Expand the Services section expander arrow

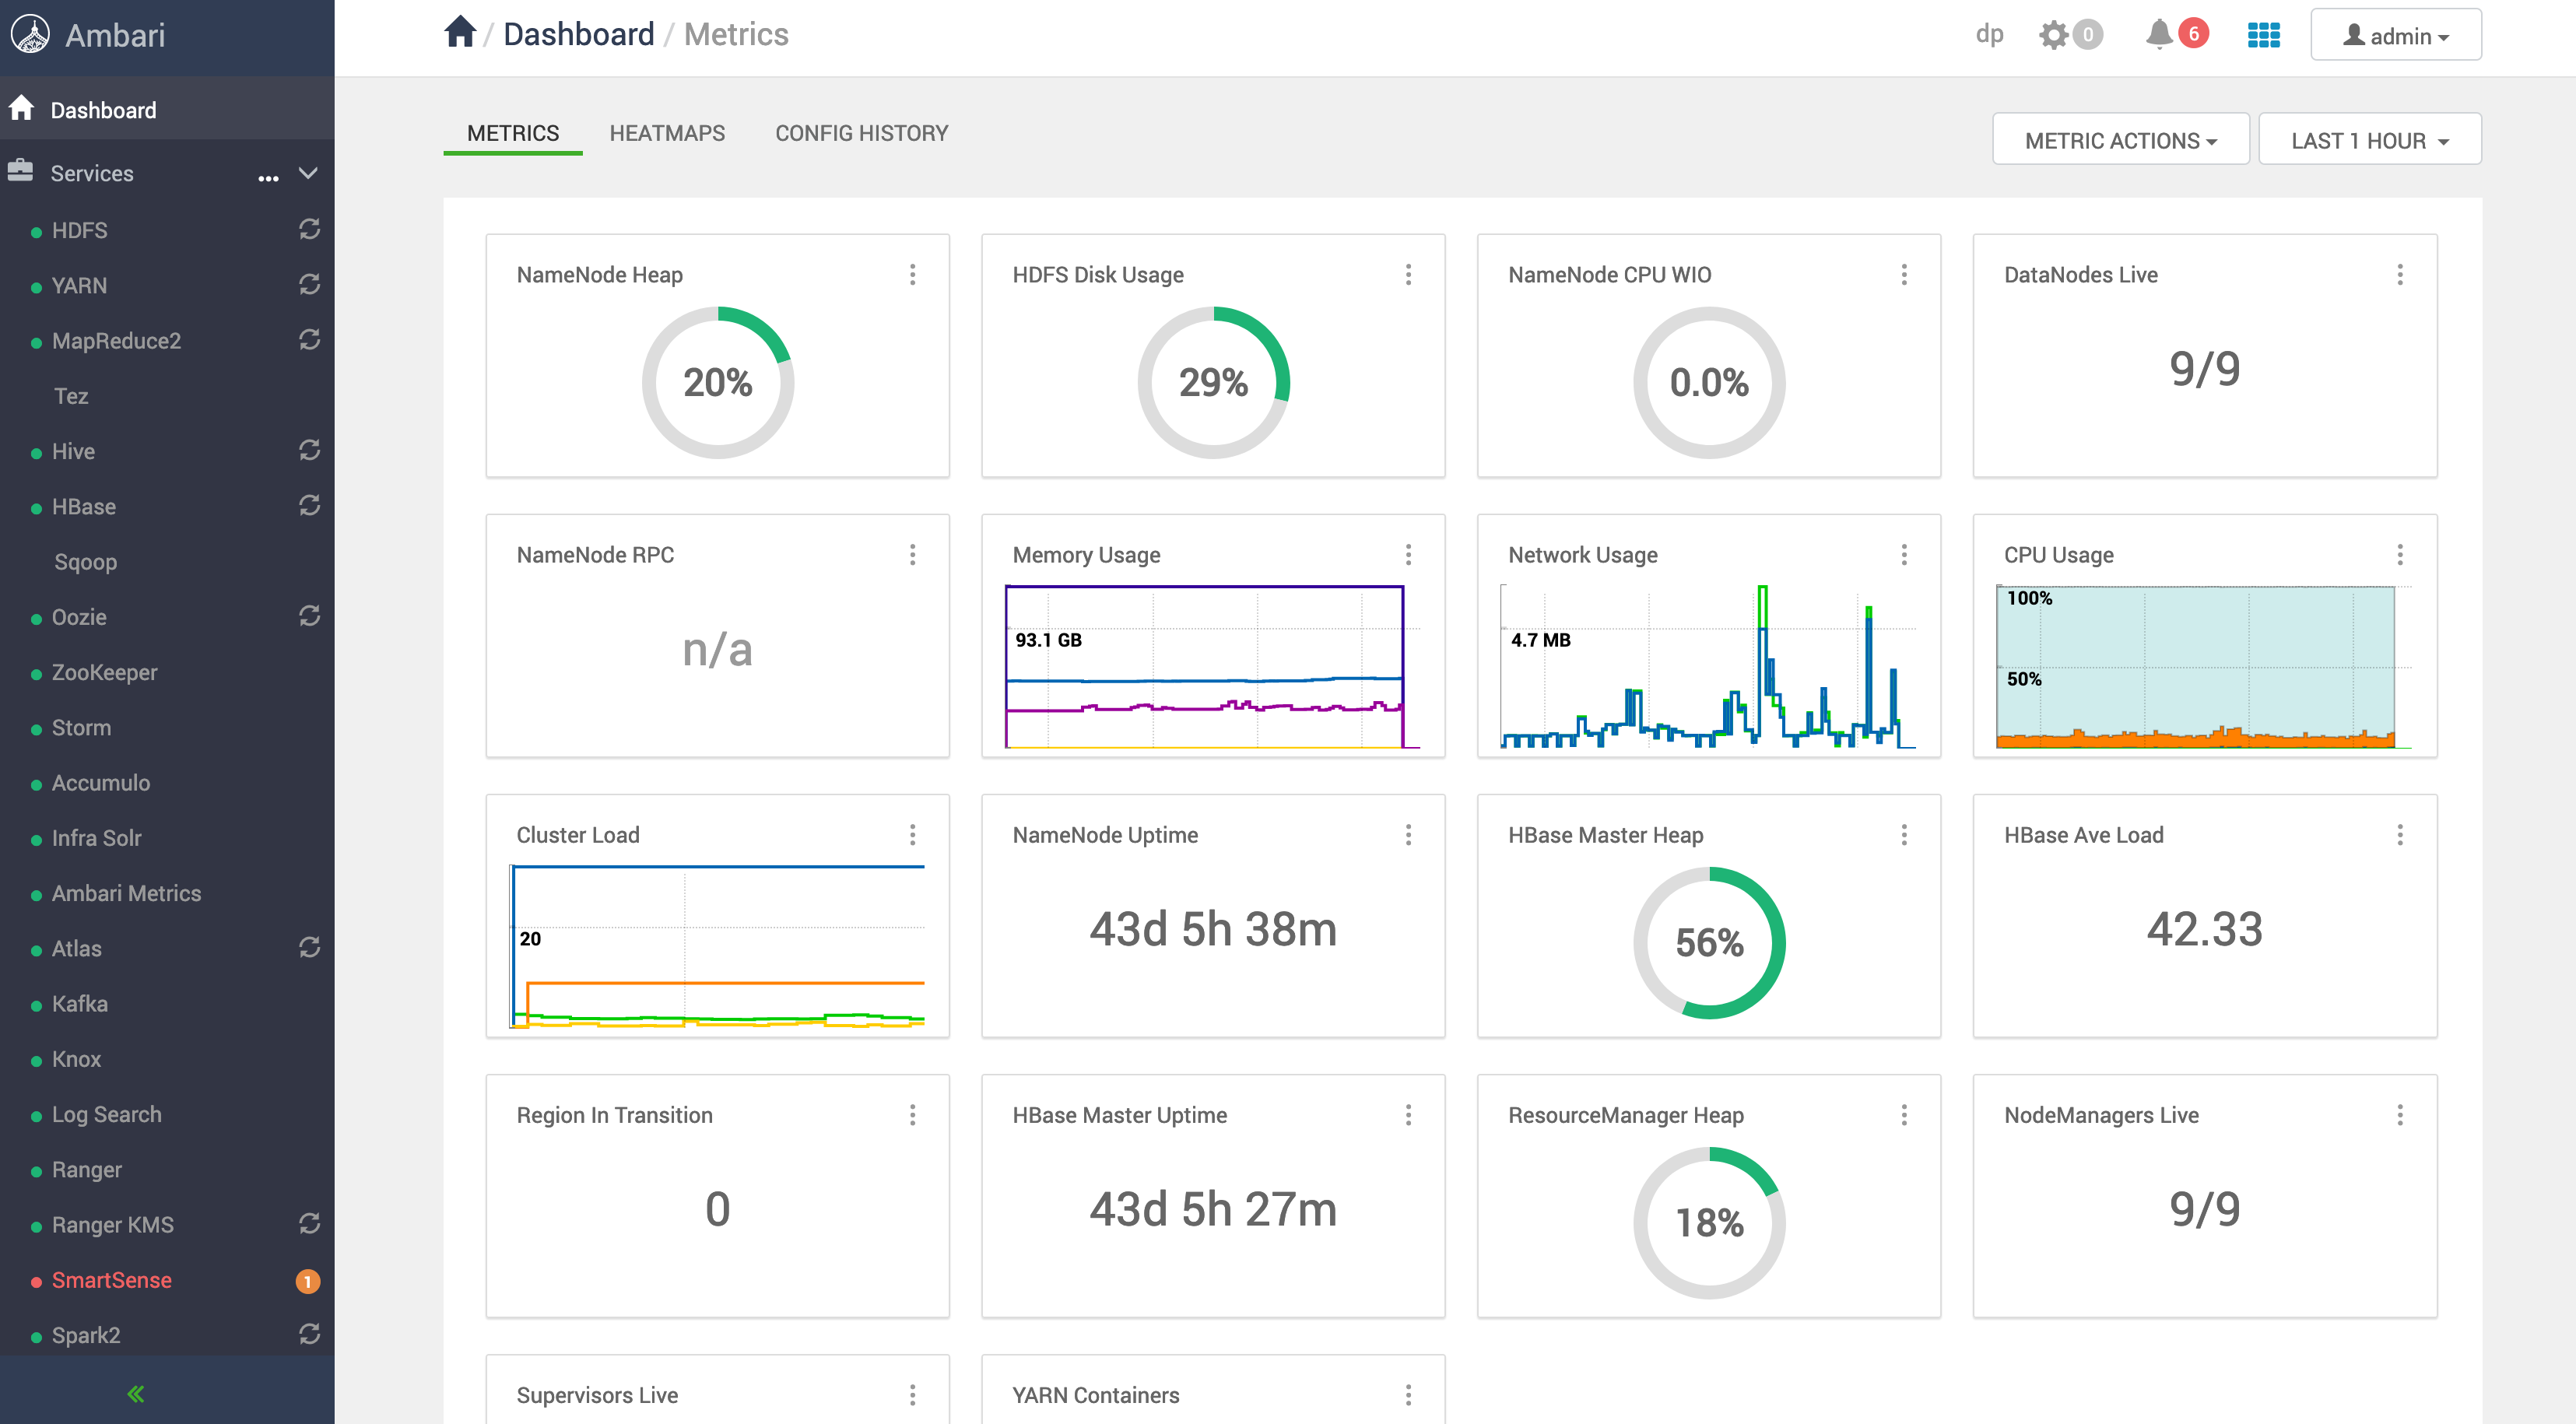pos(312,172)
